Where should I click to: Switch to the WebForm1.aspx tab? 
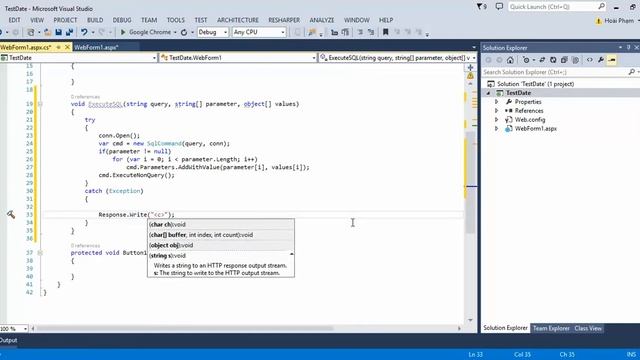pyautogui.click(x=96, y=47)
